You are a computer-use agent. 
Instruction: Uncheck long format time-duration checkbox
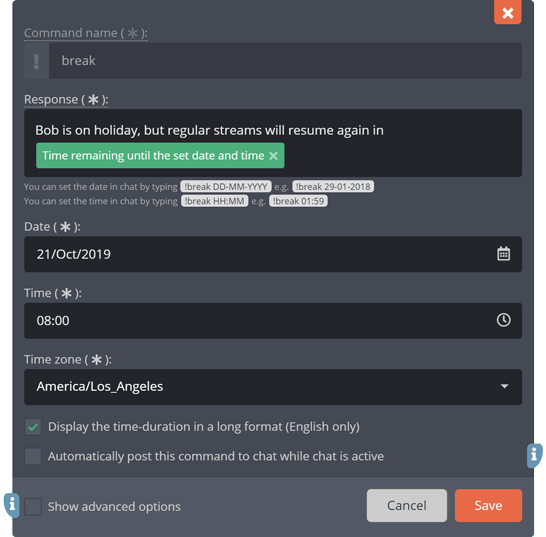[x=33, y=427]
